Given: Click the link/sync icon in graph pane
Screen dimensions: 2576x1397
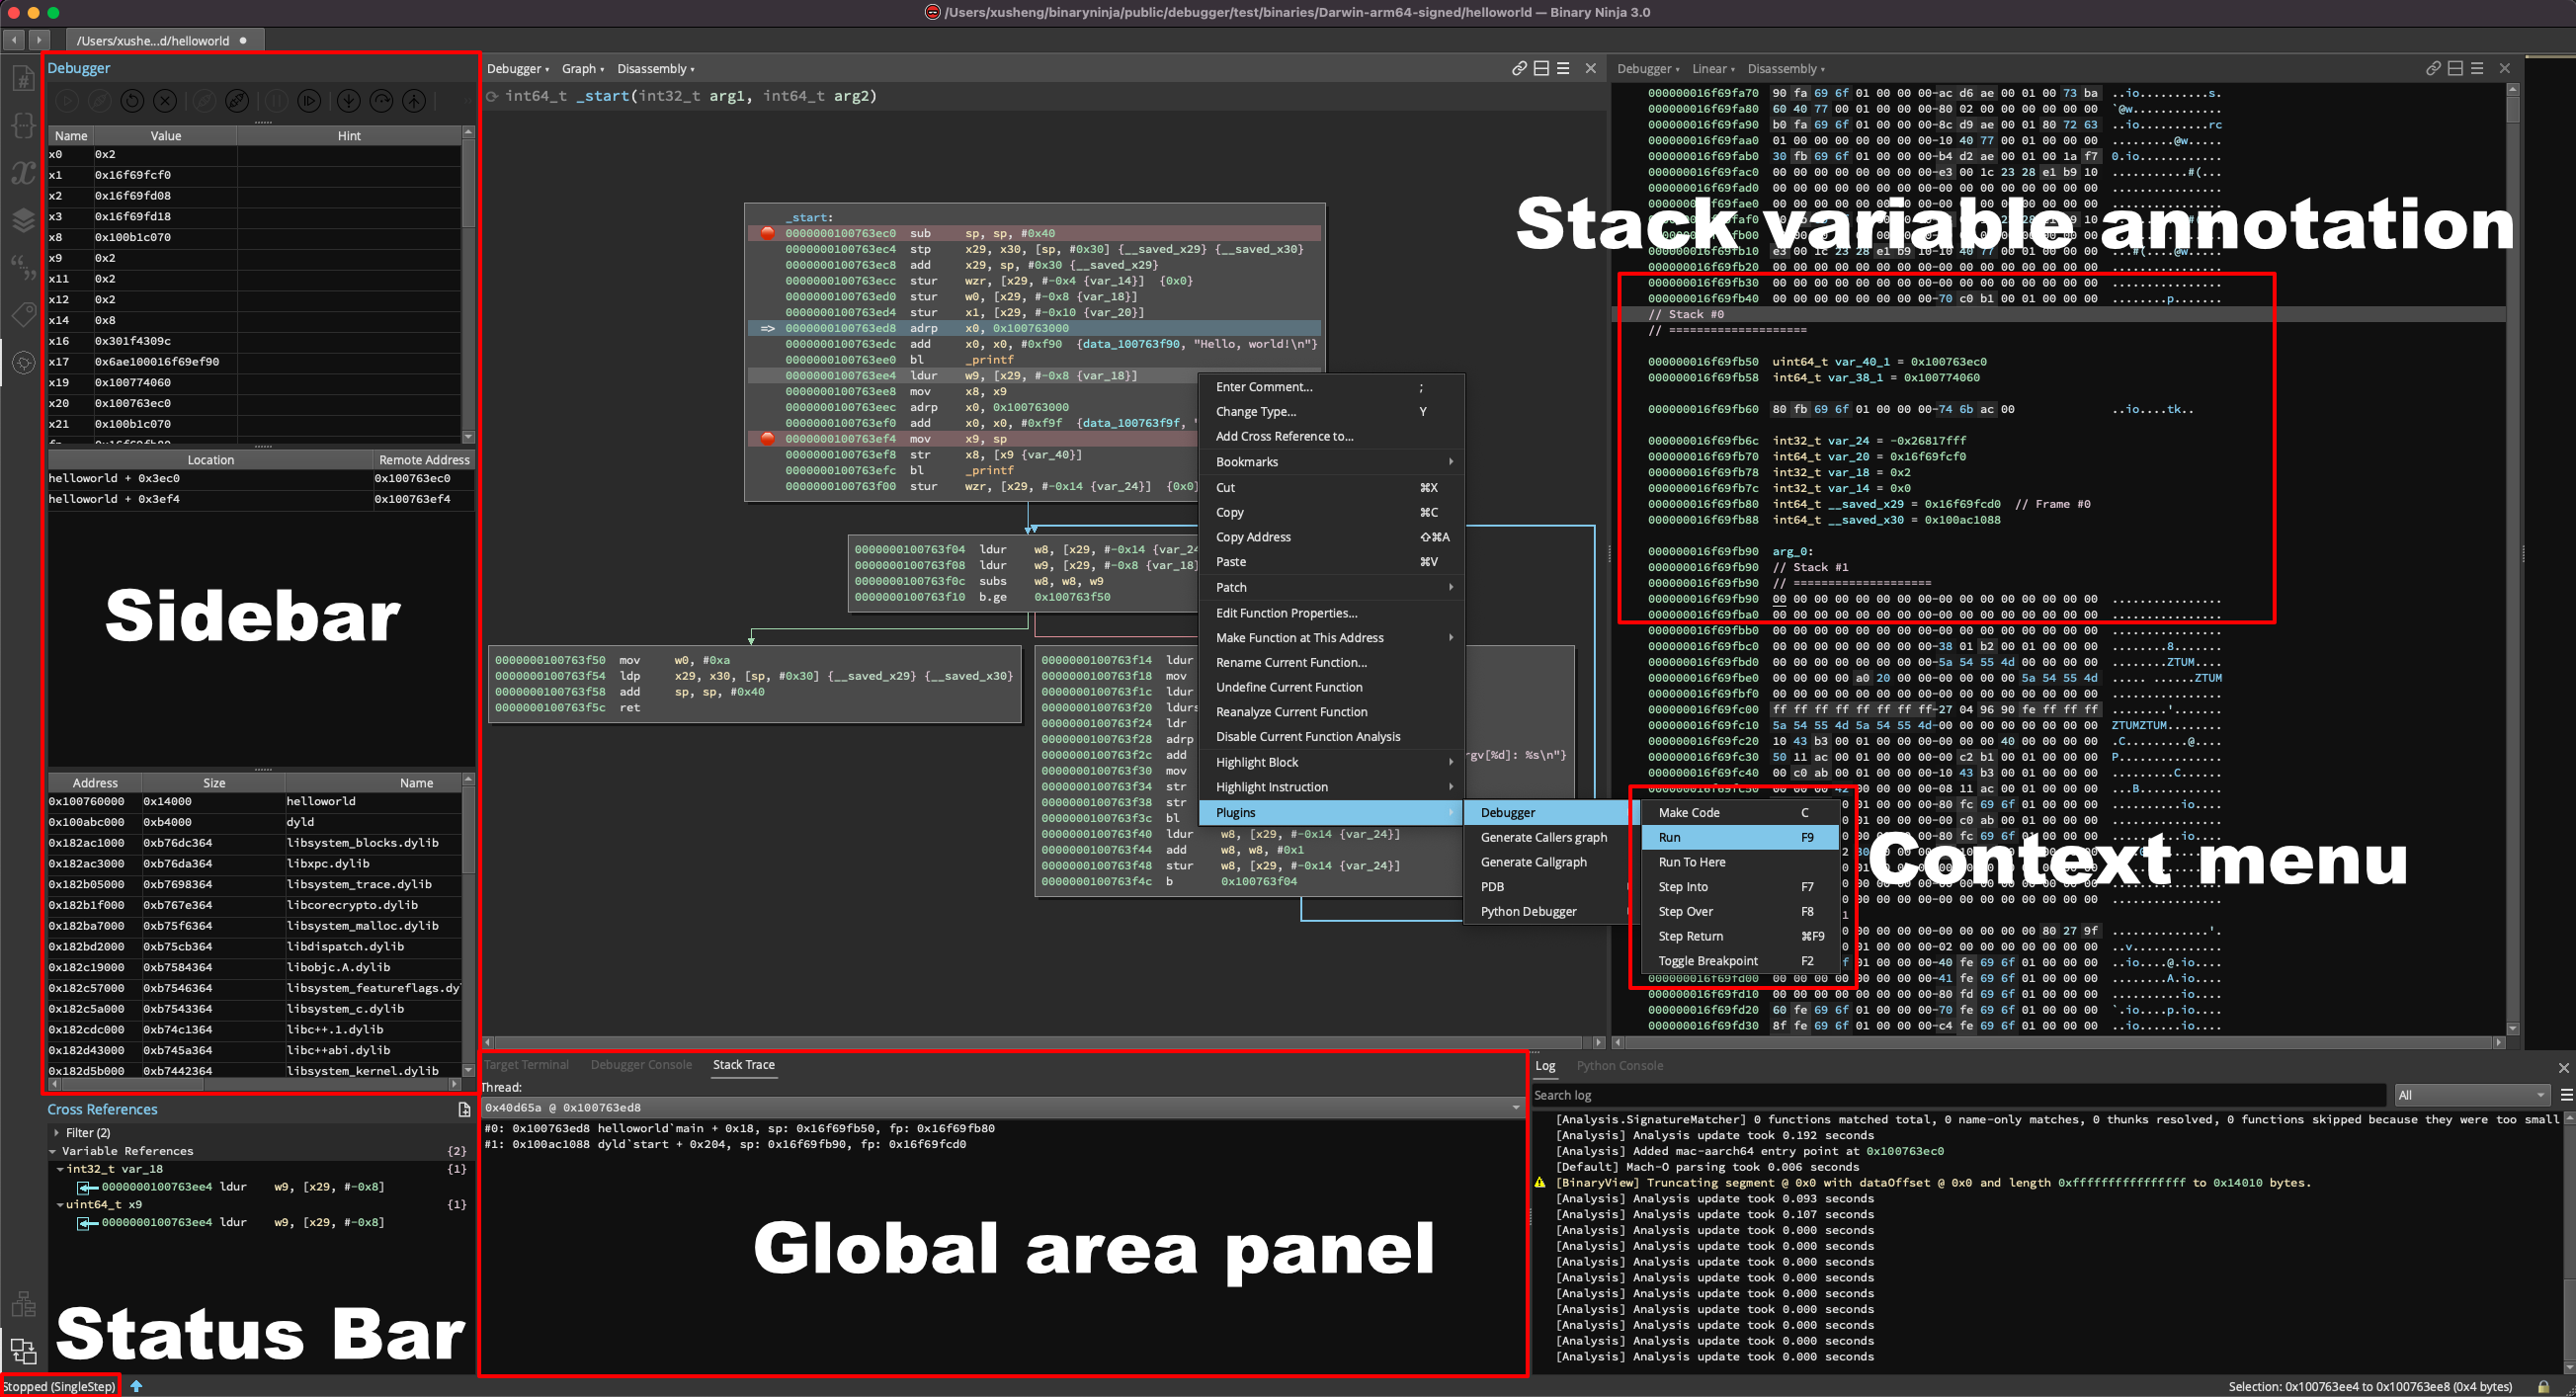Looking at the screenshot, I should click(x=1519, y=68).
